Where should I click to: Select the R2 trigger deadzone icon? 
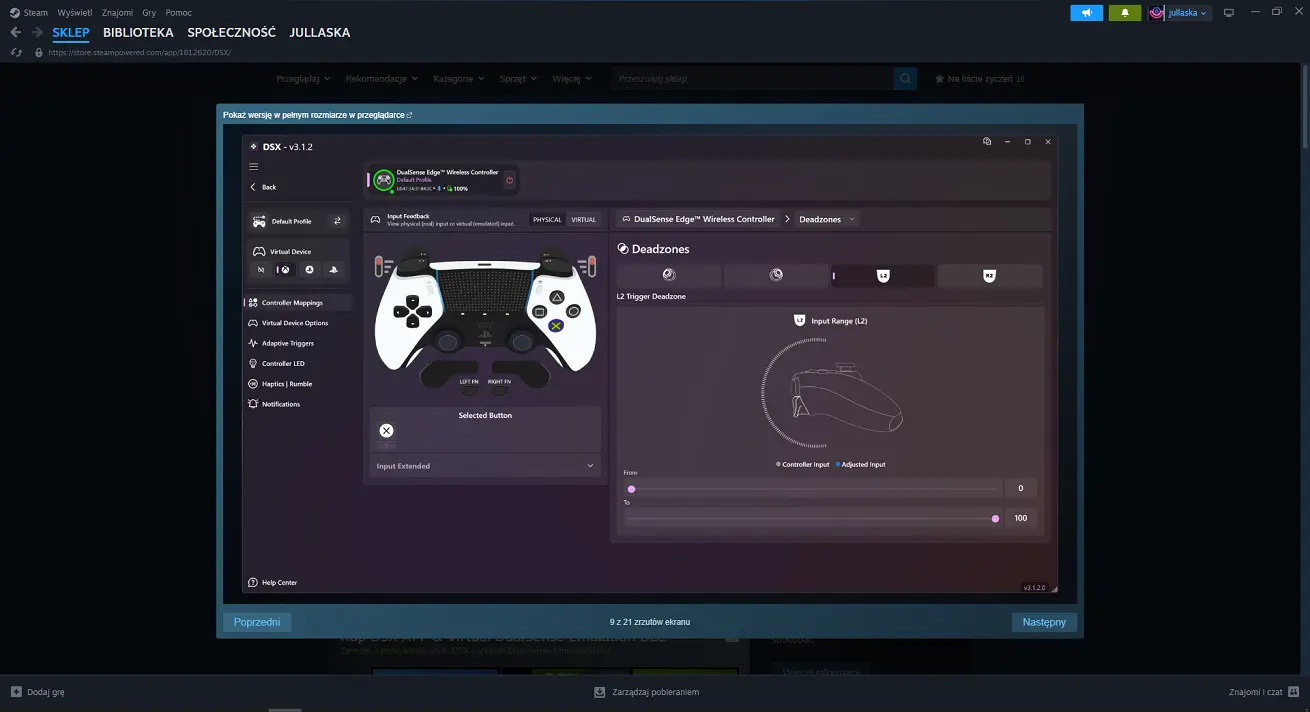click(989, 276)
